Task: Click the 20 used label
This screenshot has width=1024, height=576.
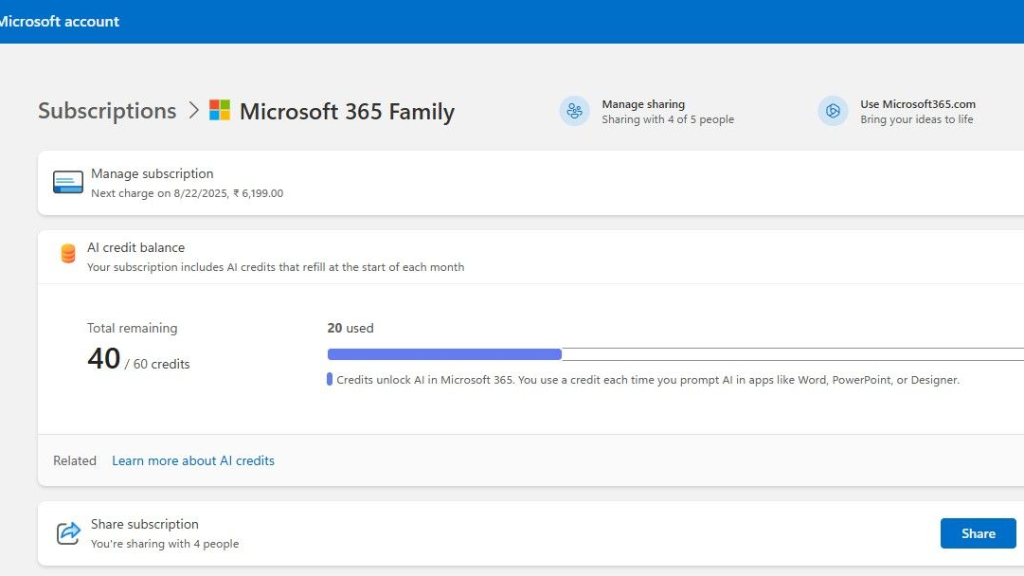Action: [x=351, y=328]
